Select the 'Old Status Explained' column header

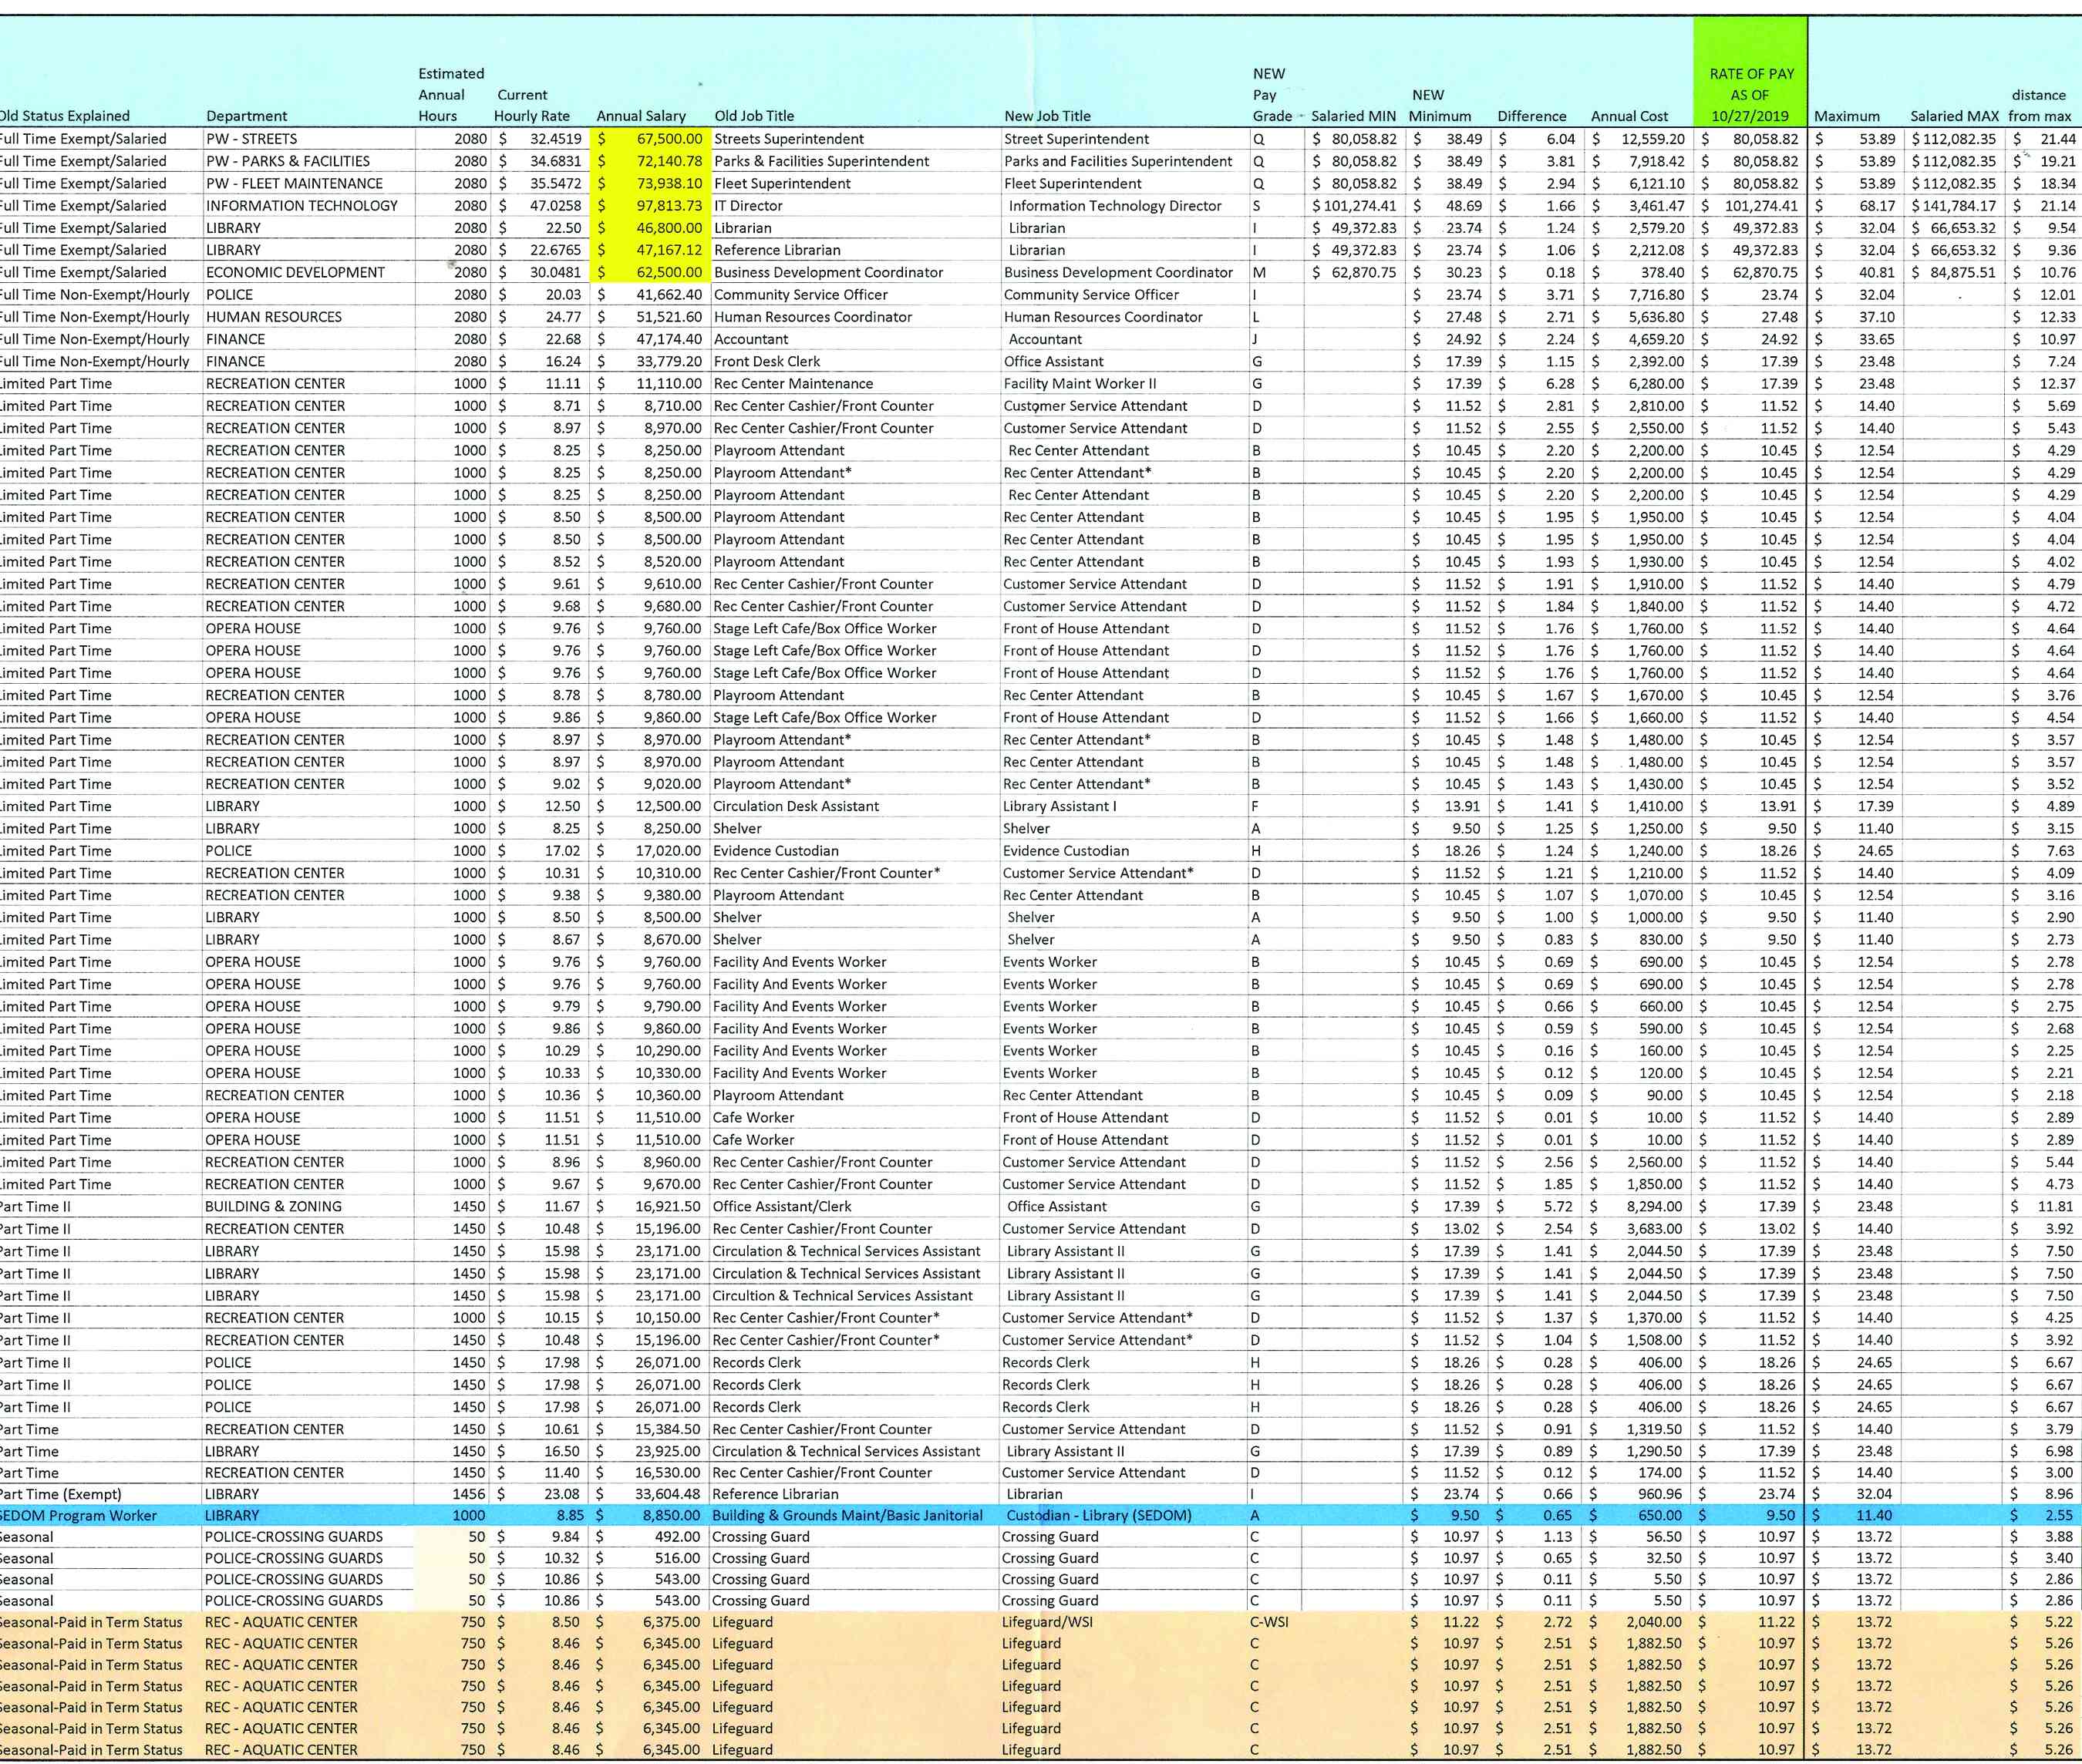tap(65, 116)
